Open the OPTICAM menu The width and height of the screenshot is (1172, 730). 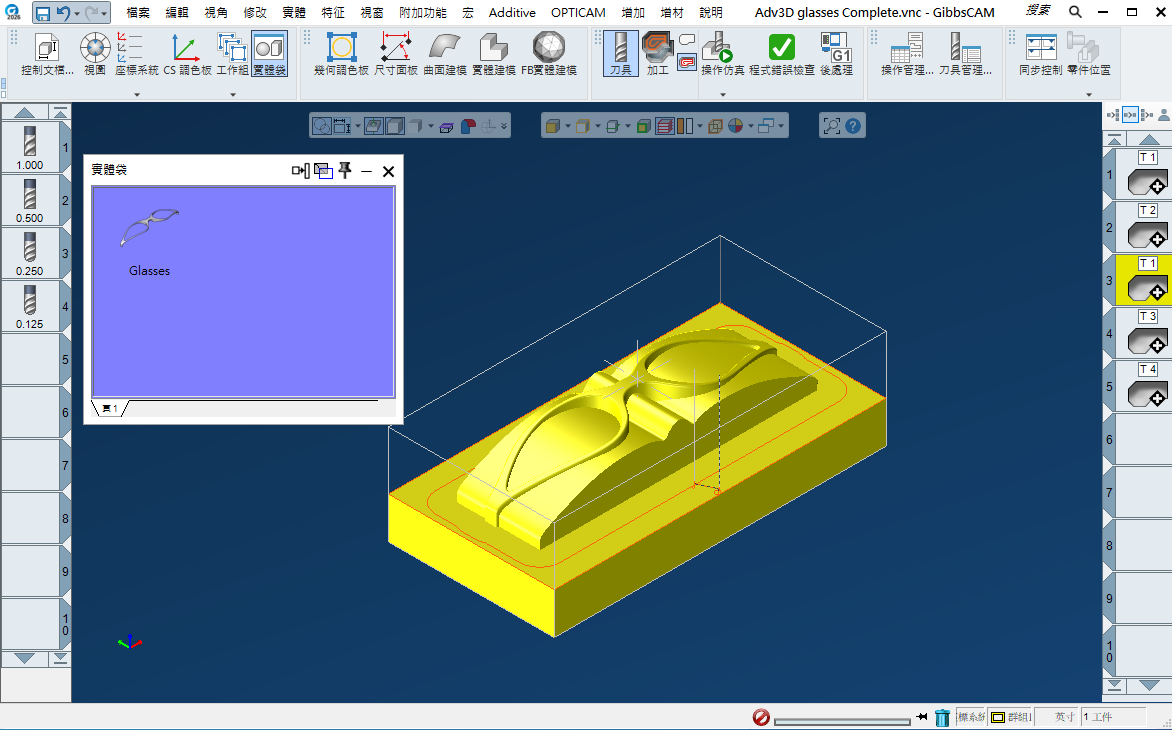click(578, 13)
